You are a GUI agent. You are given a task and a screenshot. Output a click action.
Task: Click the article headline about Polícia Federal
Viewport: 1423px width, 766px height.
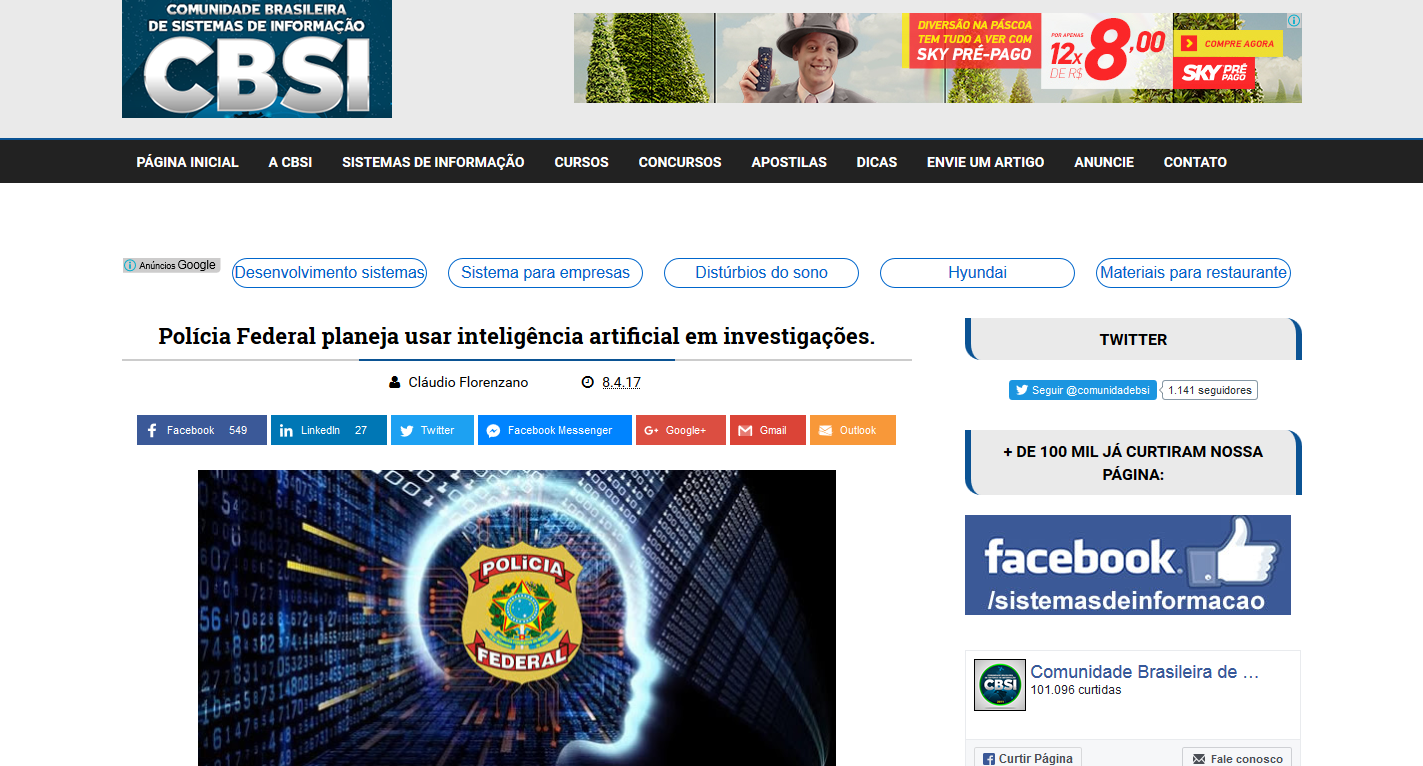(517, 336)
